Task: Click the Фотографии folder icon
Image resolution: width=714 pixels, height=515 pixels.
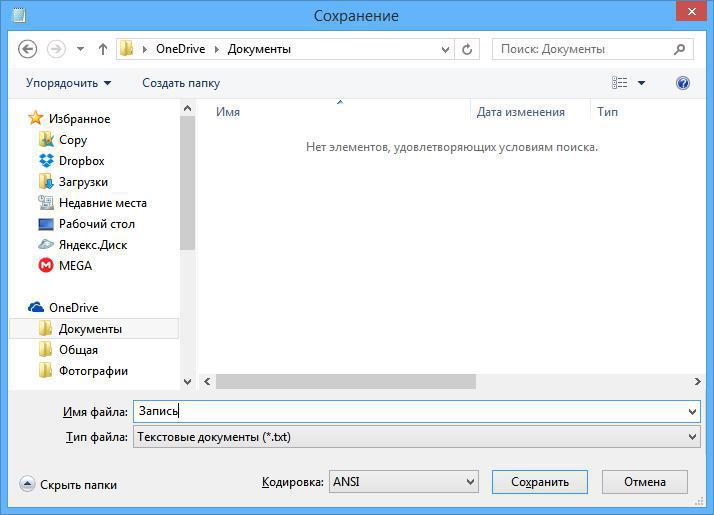Action: pos(46,370)
